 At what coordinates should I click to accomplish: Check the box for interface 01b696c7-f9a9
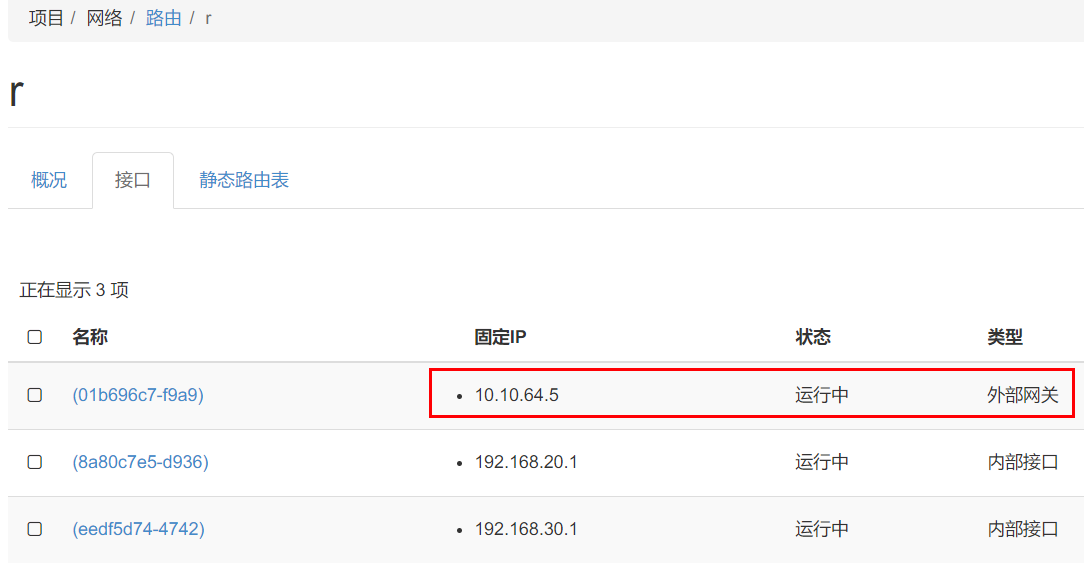pos(35,395)
